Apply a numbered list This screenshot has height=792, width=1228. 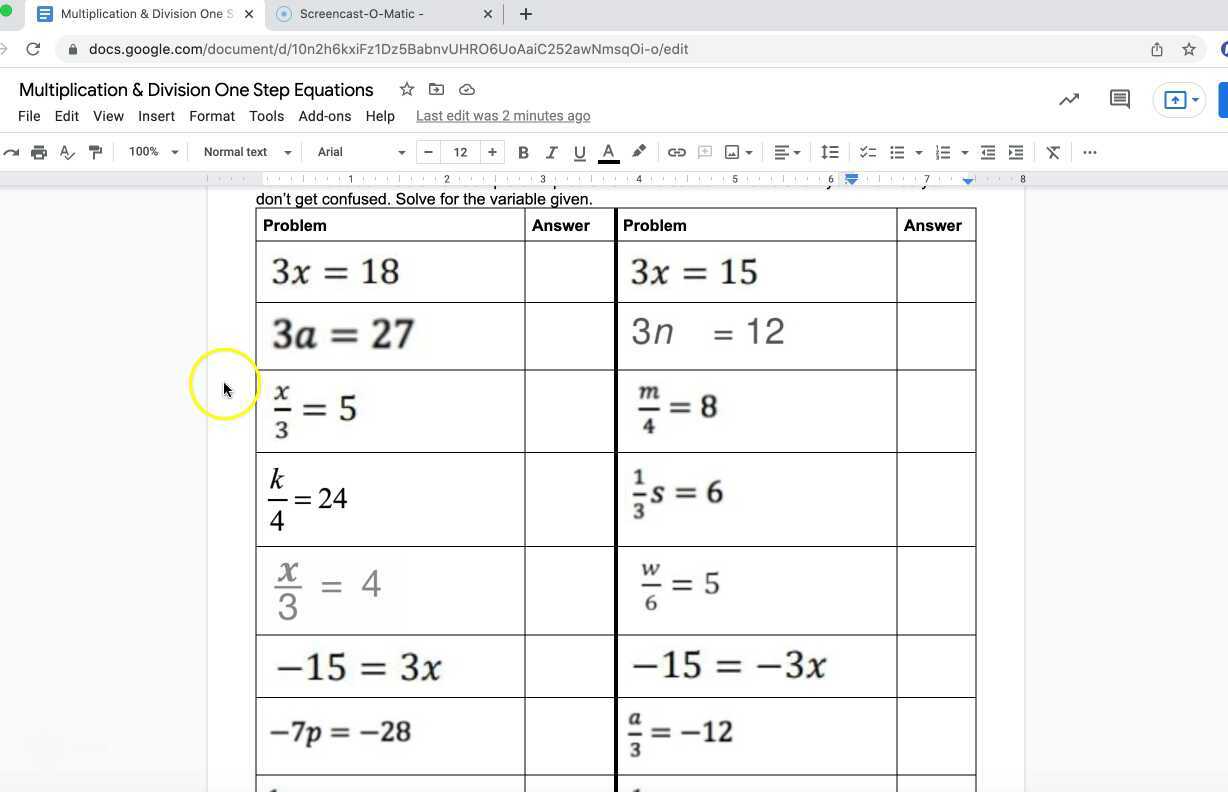[942, 152]
